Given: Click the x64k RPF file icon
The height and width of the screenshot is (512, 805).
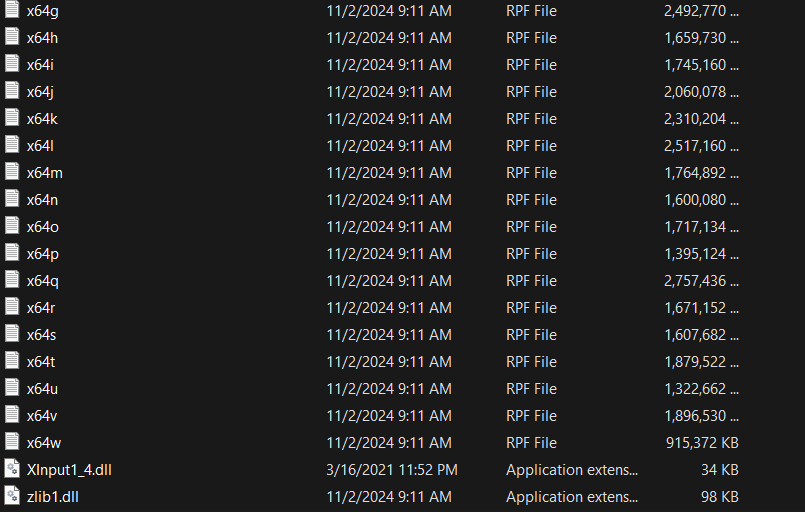Looking at the screenshot, I should pyautogui.click(x=12, y=119).
